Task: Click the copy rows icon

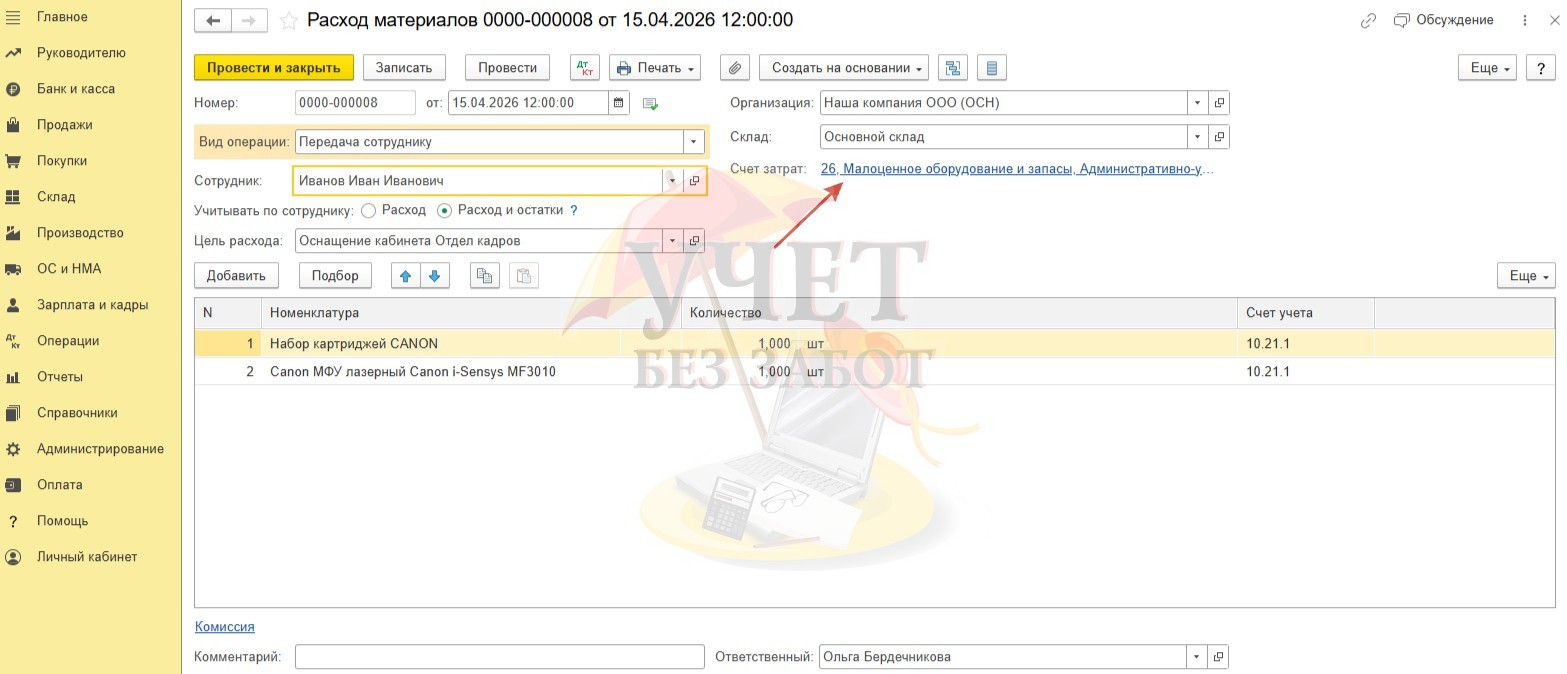Action: click(485, 276)
